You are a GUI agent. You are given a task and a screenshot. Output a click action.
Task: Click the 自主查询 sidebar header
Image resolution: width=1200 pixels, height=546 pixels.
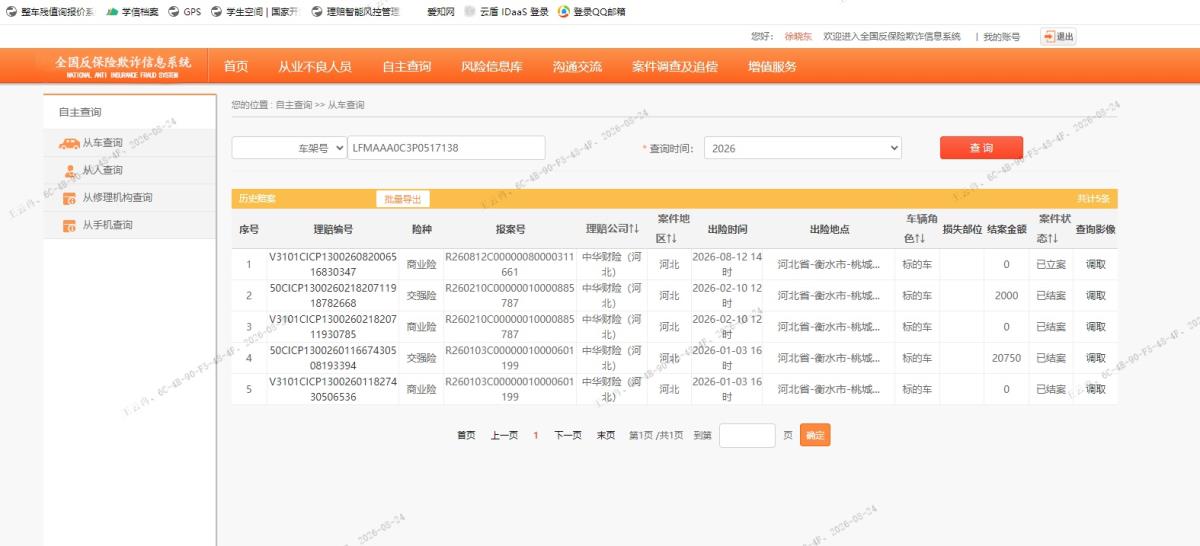pos(80,112)
